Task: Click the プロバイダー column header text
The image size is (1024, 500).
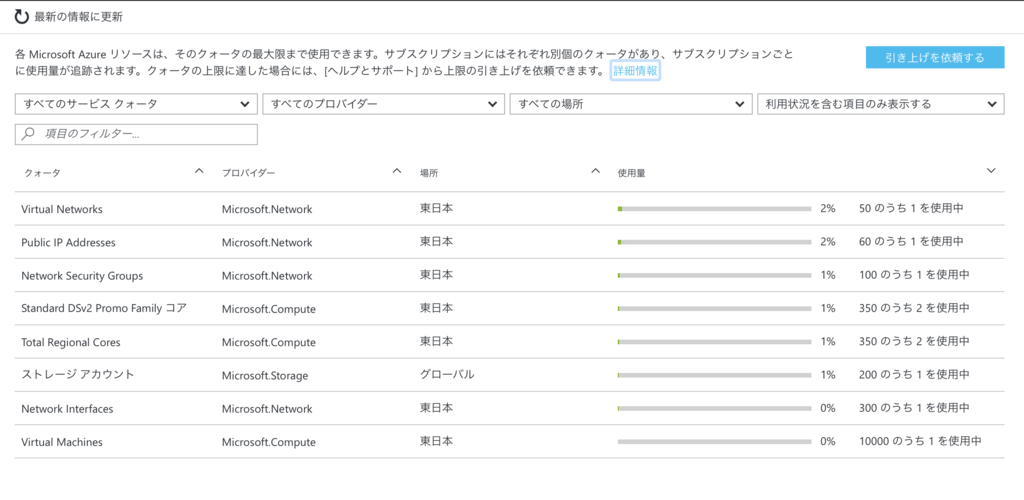Action: tap(248, 174)
